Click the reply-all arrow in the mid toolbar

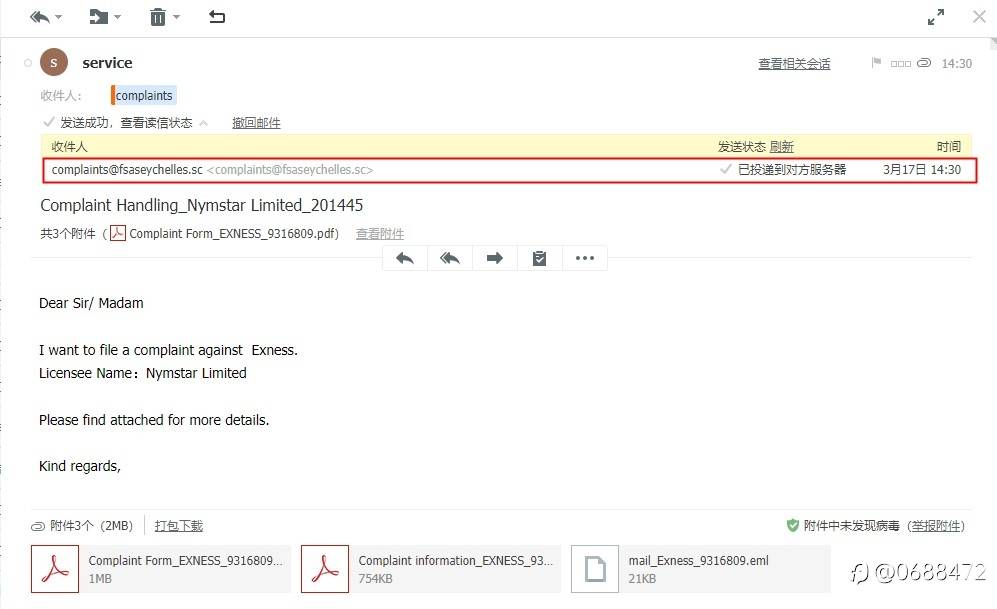pyautogui.click(x=450, y=258)
